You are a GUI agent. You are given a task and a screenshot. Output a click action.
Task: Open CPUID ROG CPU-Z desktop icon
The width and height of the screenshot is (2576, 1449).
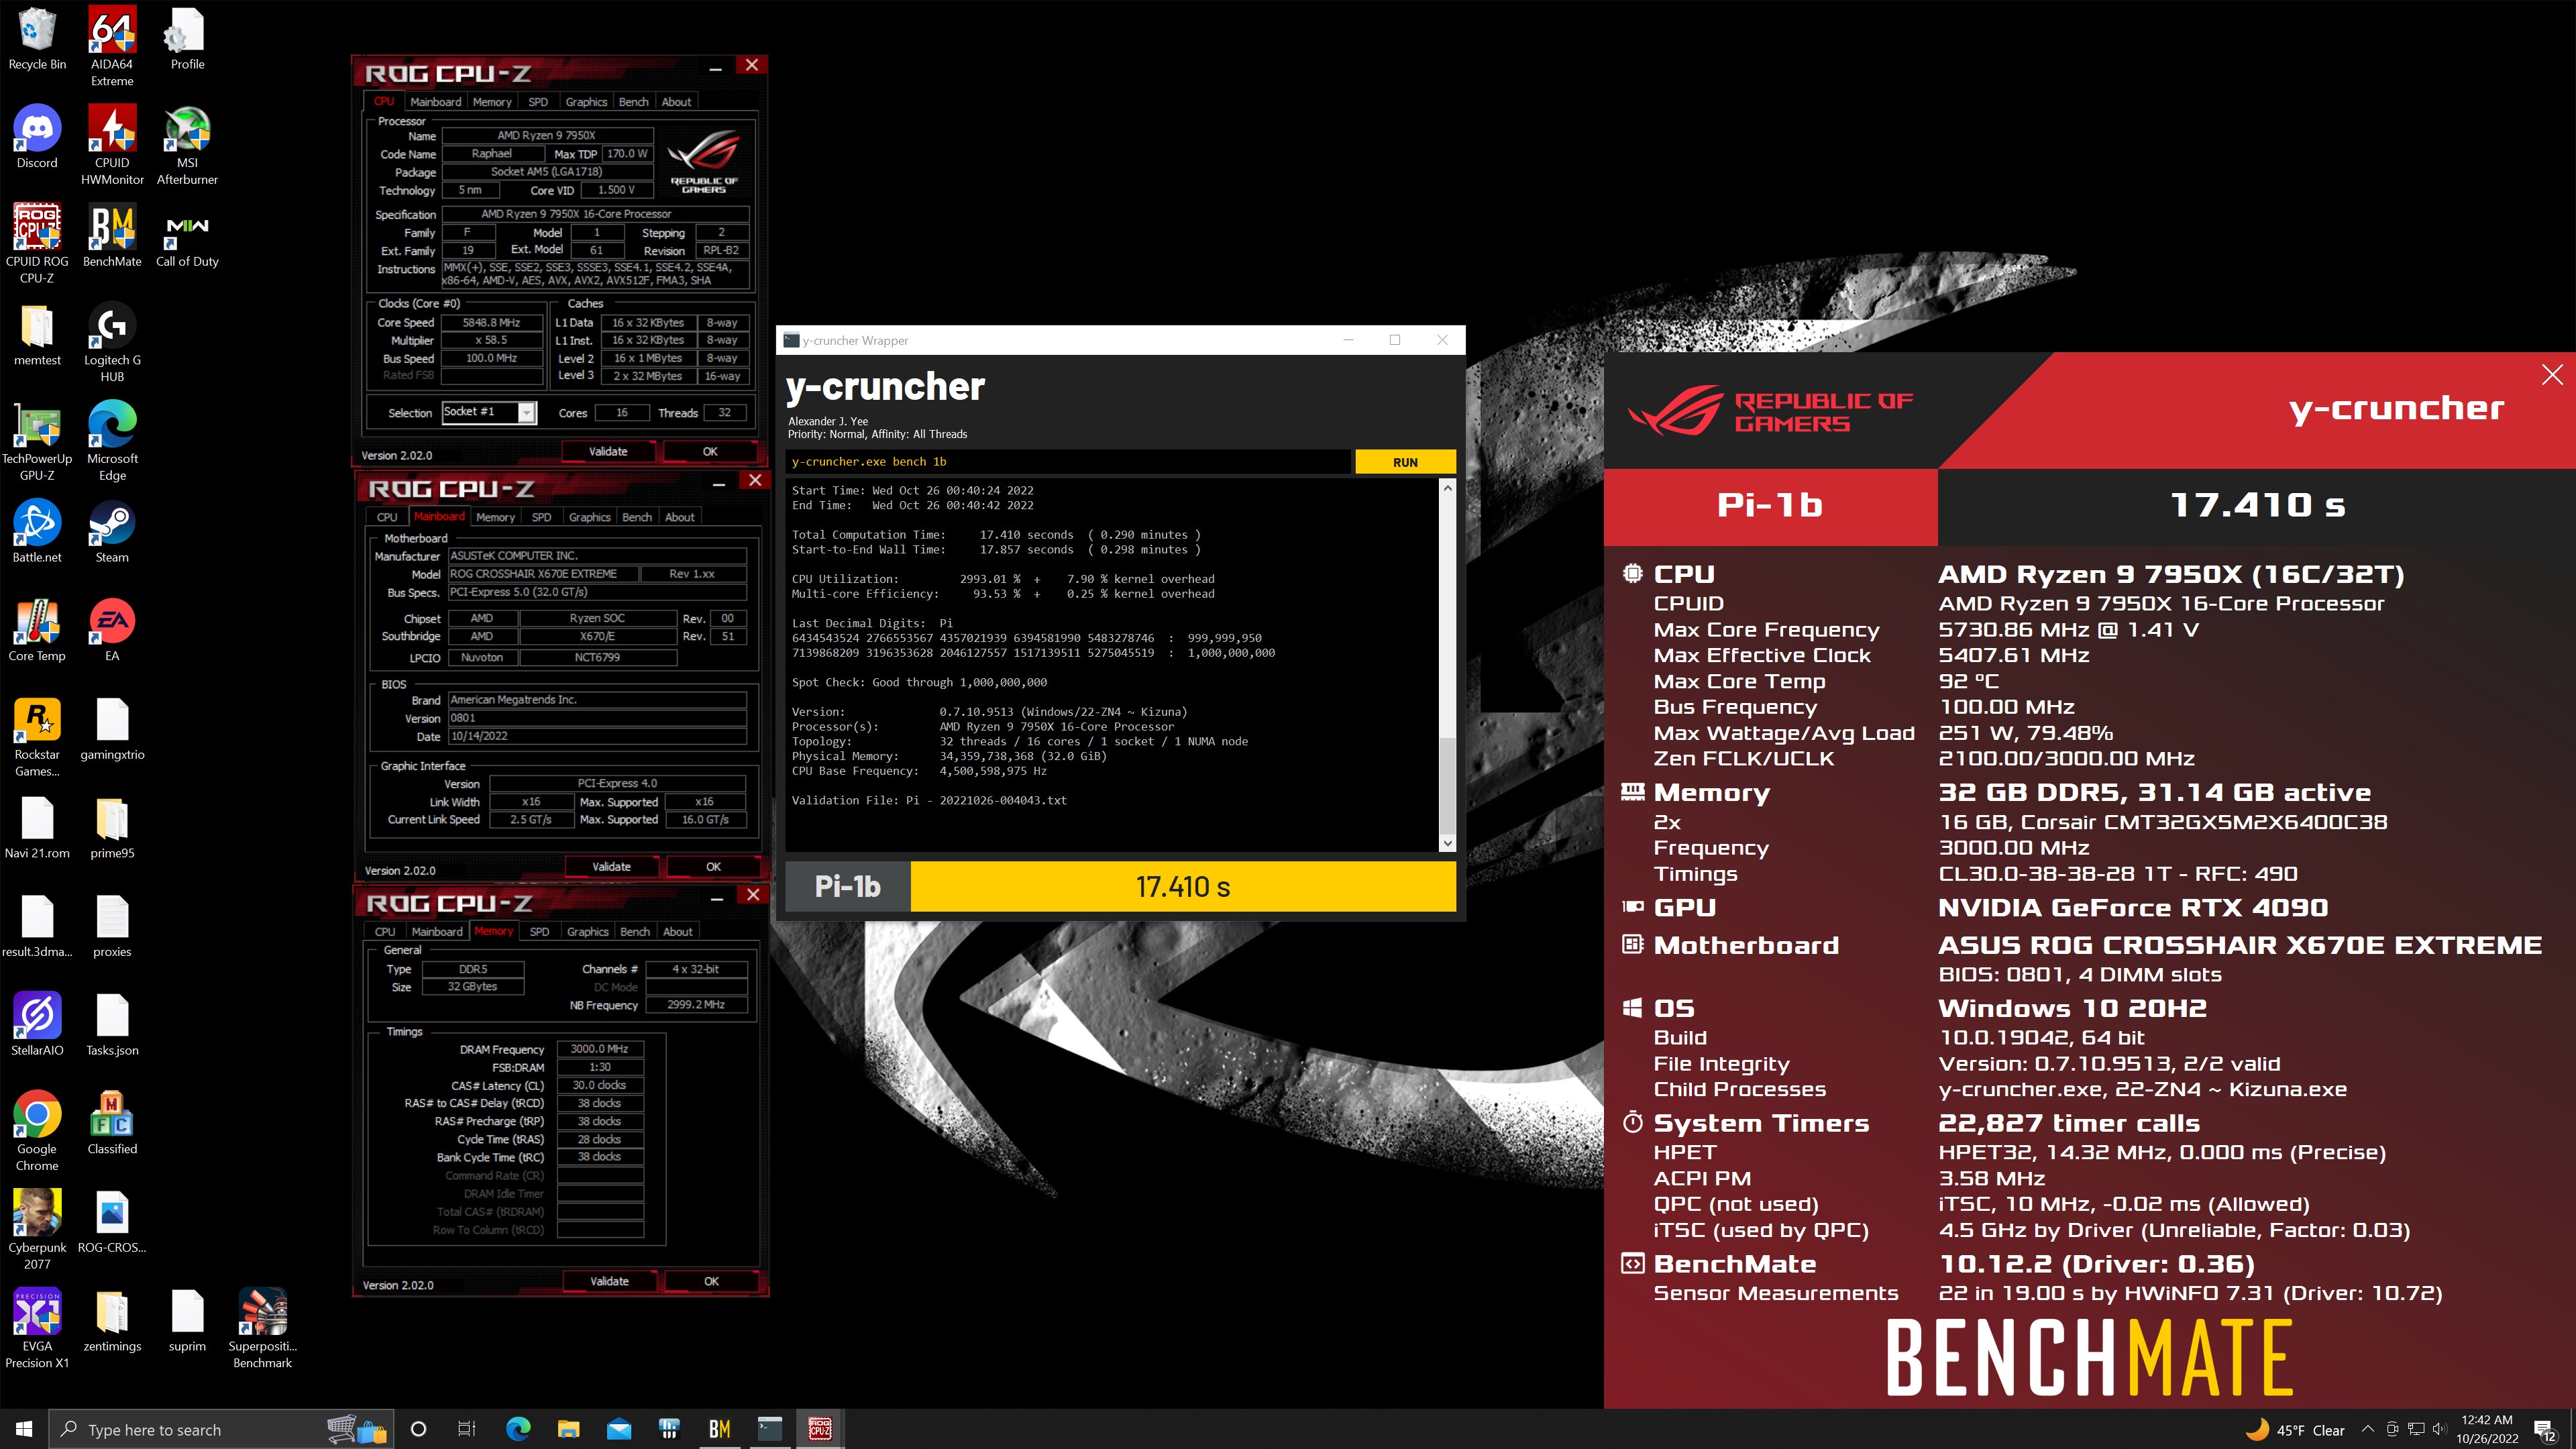coord(37,244)
